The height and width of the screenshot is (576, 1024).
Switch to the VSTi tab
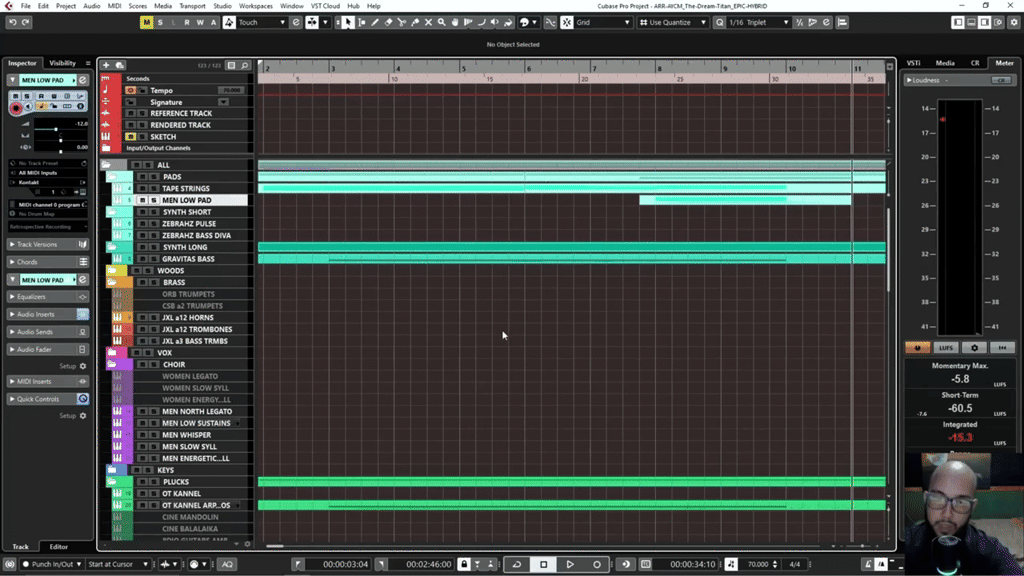click(x=914, y=63)
